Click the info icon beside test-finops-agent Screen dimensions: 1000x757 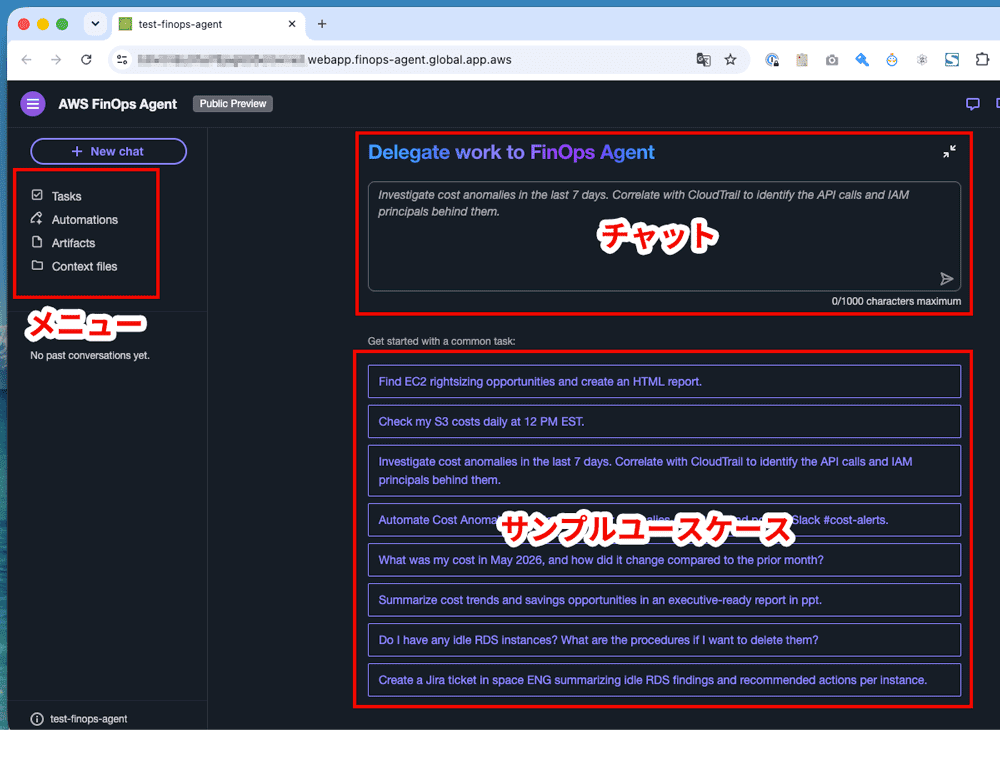(37, 719)
